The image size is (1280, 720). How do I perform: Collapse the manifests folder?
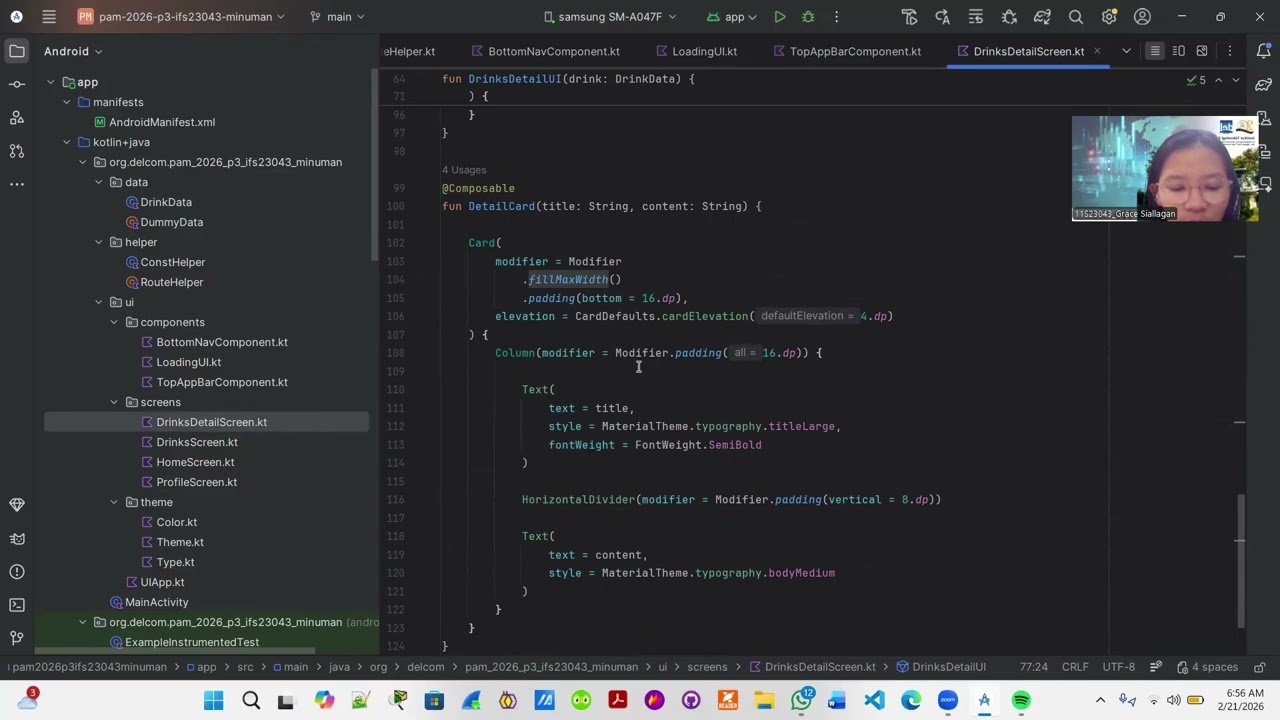coord(67,102)
